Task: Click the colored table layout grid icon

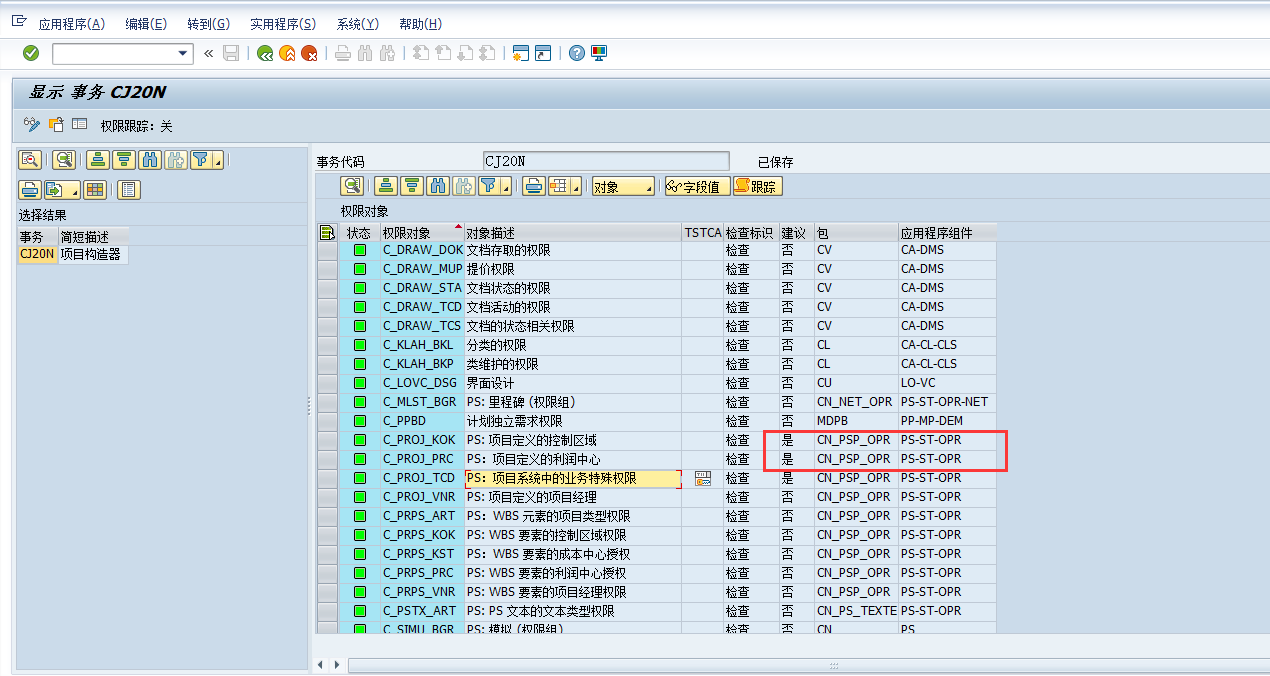Action: tap(95, 189)
